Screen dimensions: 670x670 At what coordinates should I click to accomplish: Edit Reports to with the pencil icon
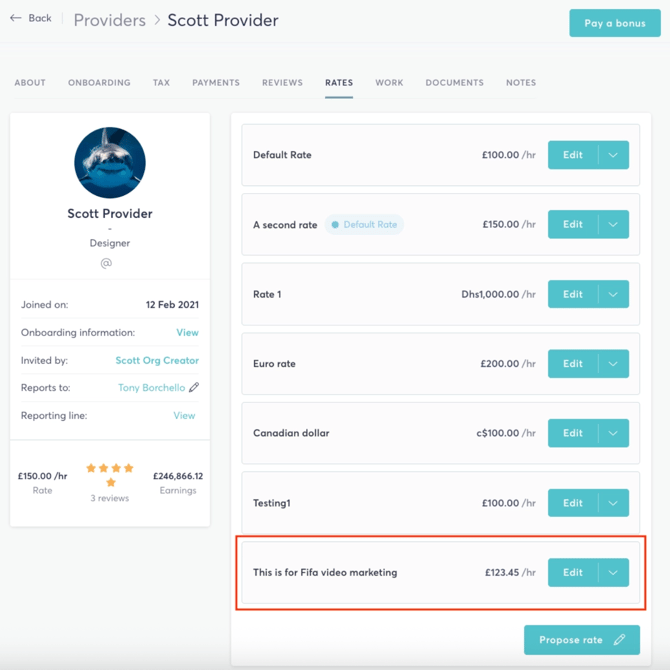(194, 387)
